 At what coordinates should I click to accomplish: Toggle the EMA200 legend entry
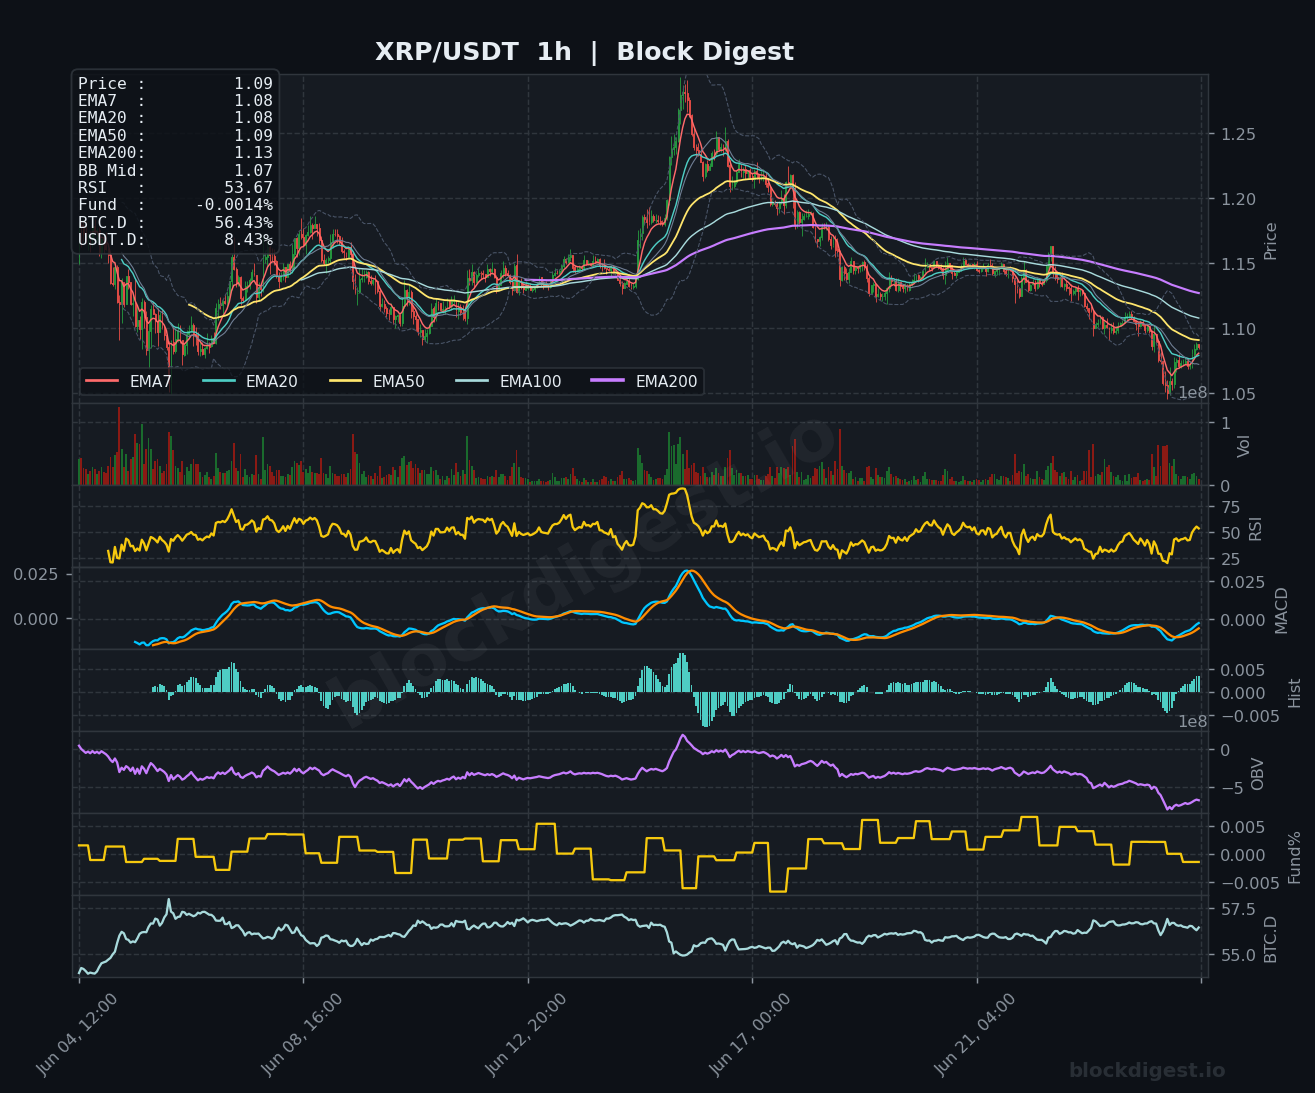coord(645,381)
